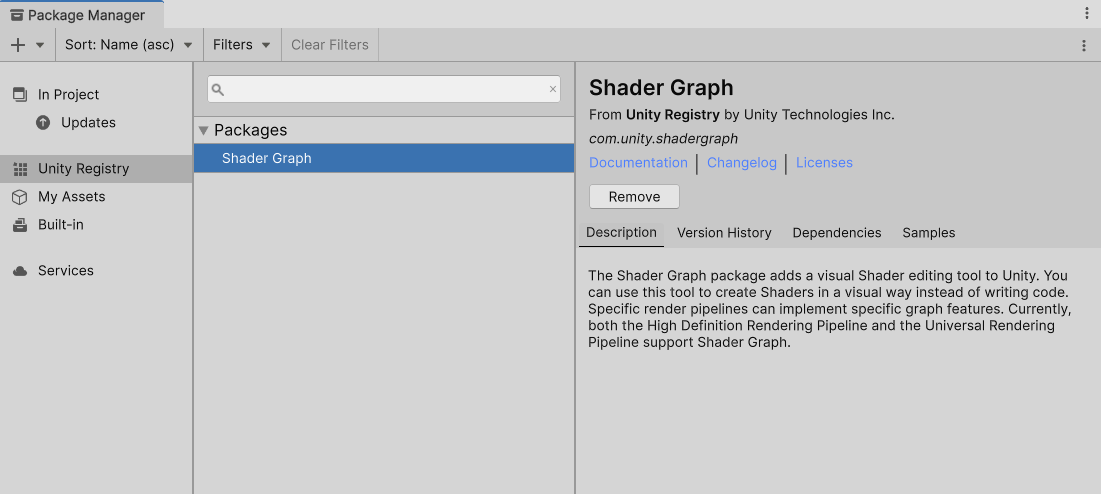This screenshot has width=1101, height=494.
Task: Clear the search field with the x
Action: pos(552,89)
